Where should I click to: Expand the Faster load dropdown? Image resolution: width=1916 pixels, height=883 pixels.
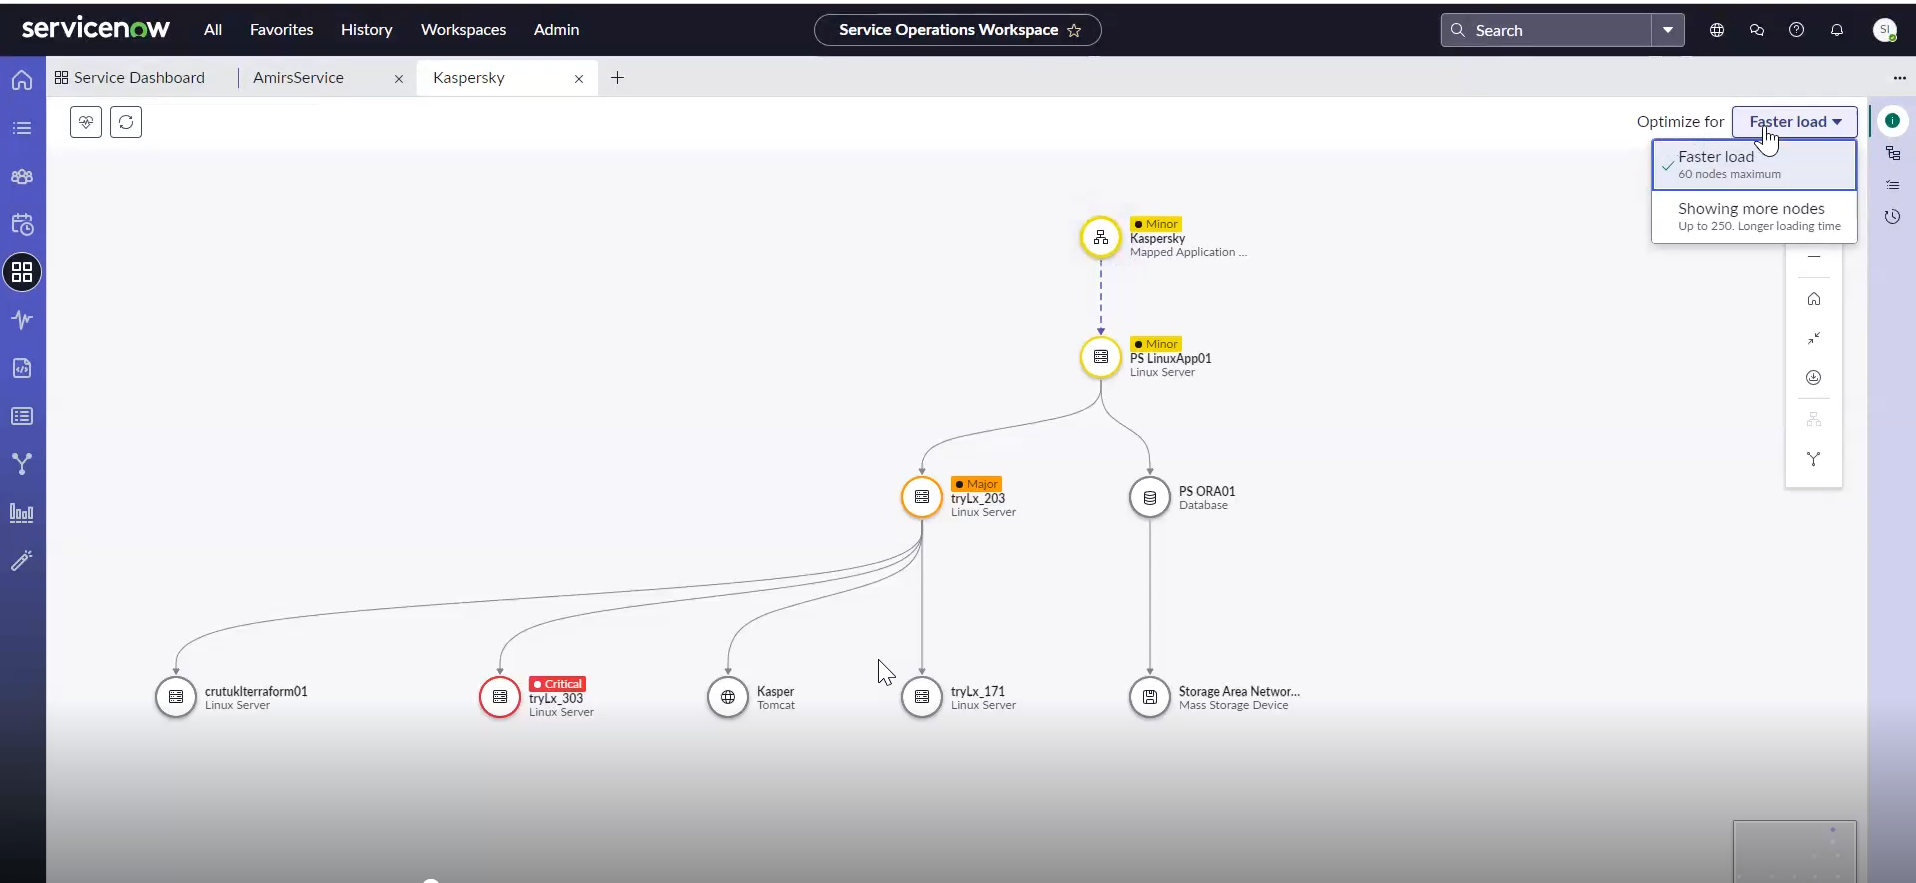pyautogui.click(x=1794, y=122)
